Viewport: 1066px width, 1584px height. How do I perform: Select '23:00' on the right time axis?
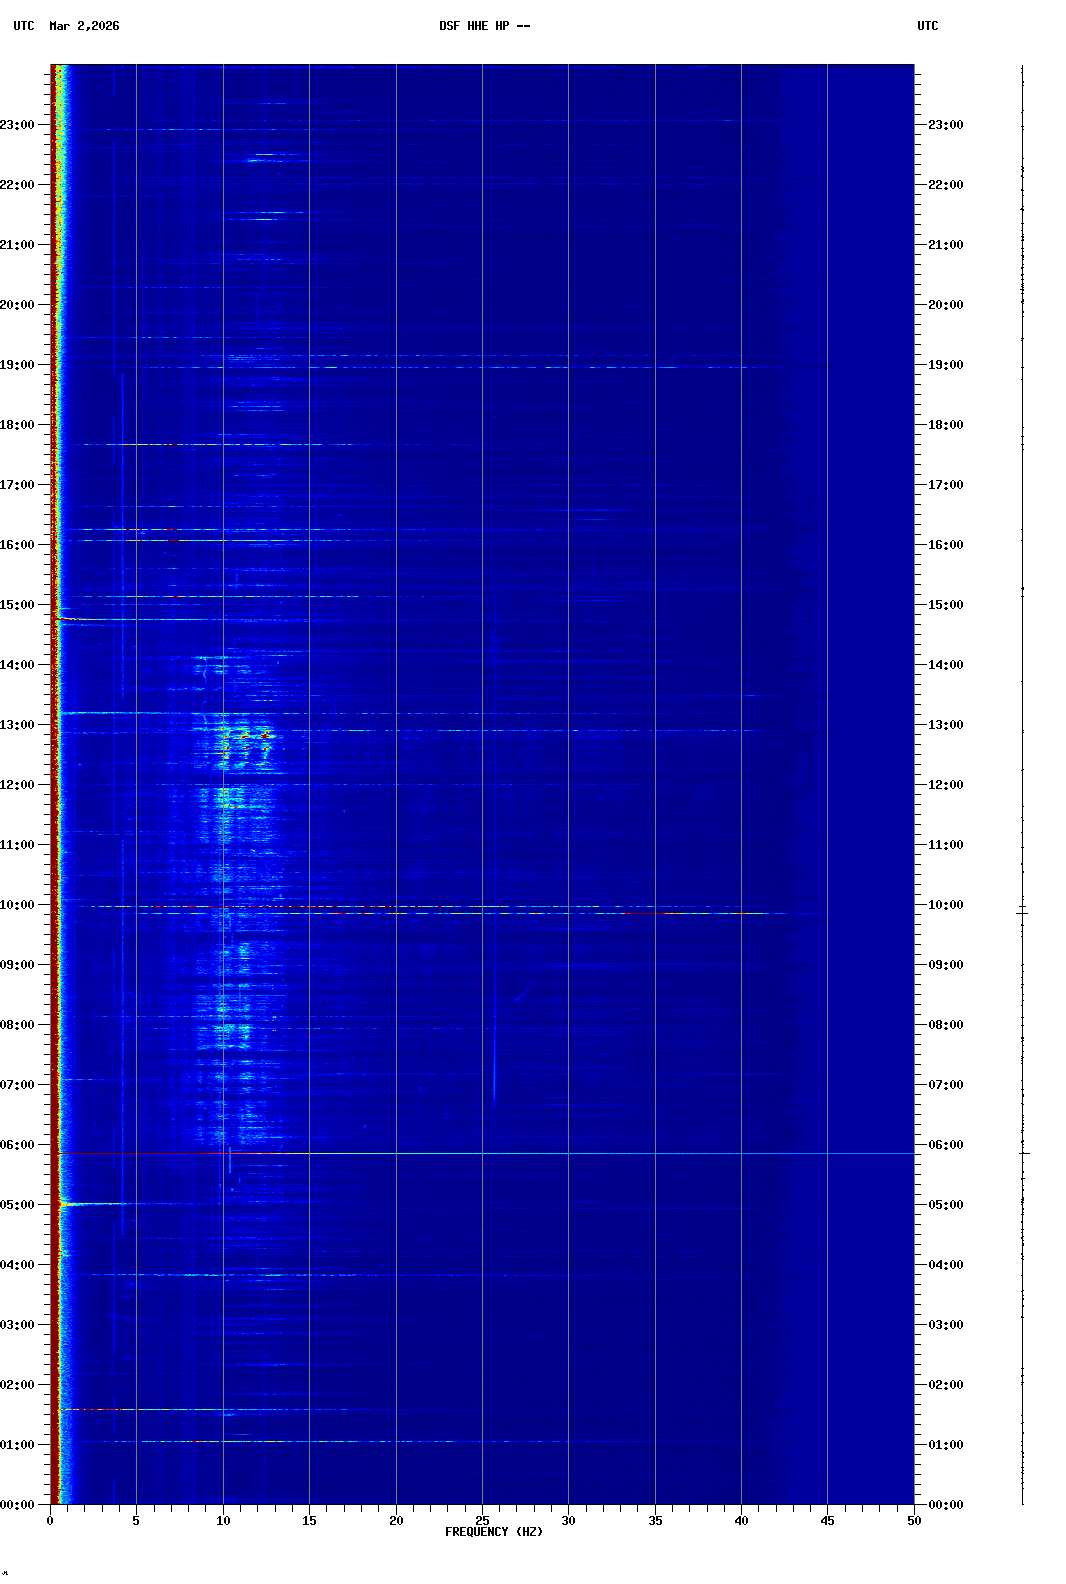[x=946, y=125]
